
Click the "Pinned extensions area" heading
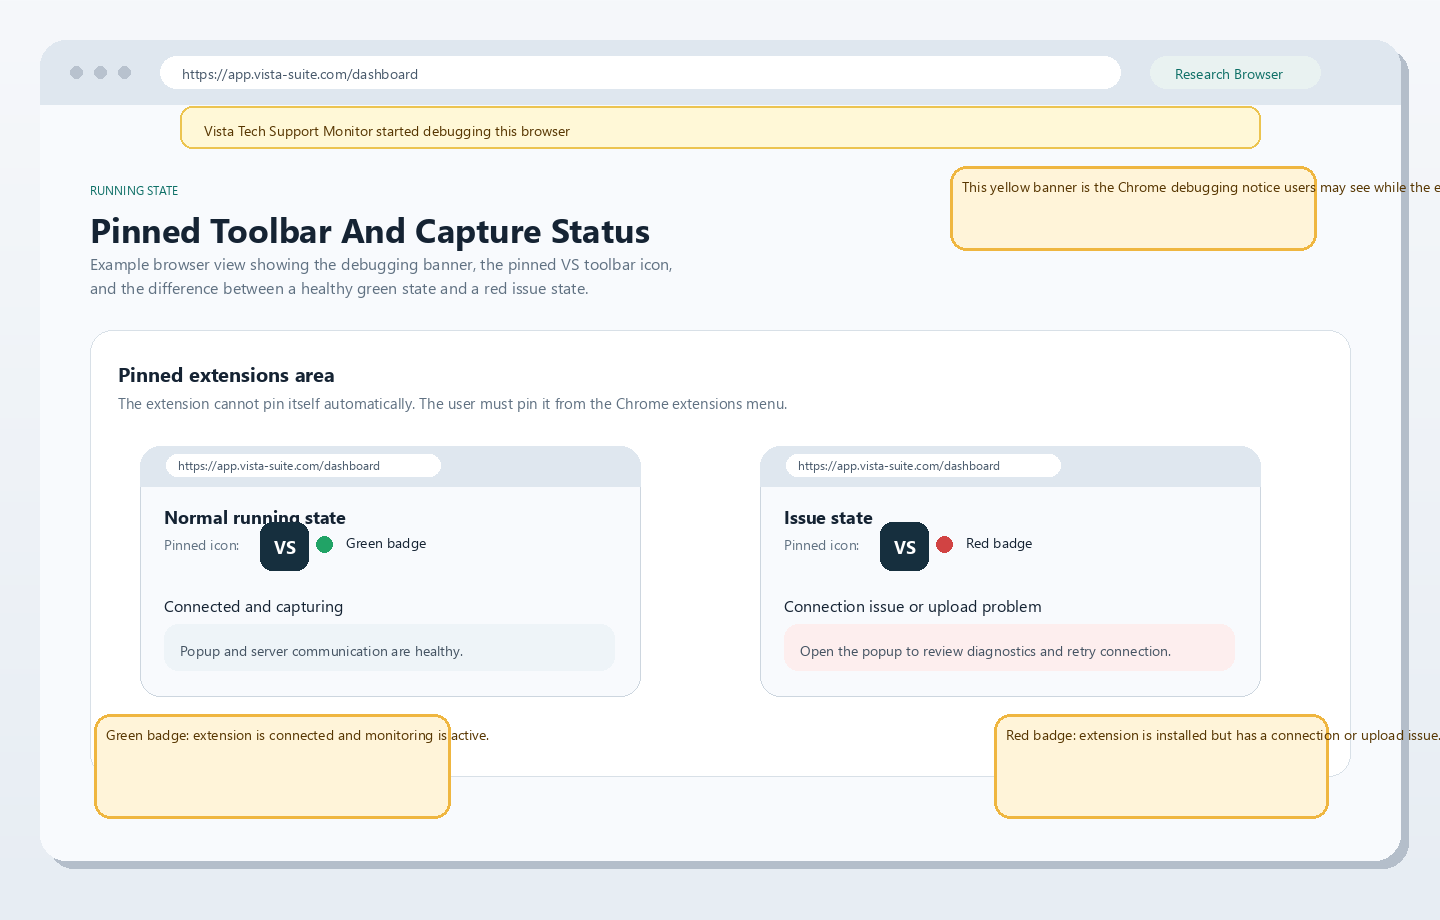coord(226,375)
